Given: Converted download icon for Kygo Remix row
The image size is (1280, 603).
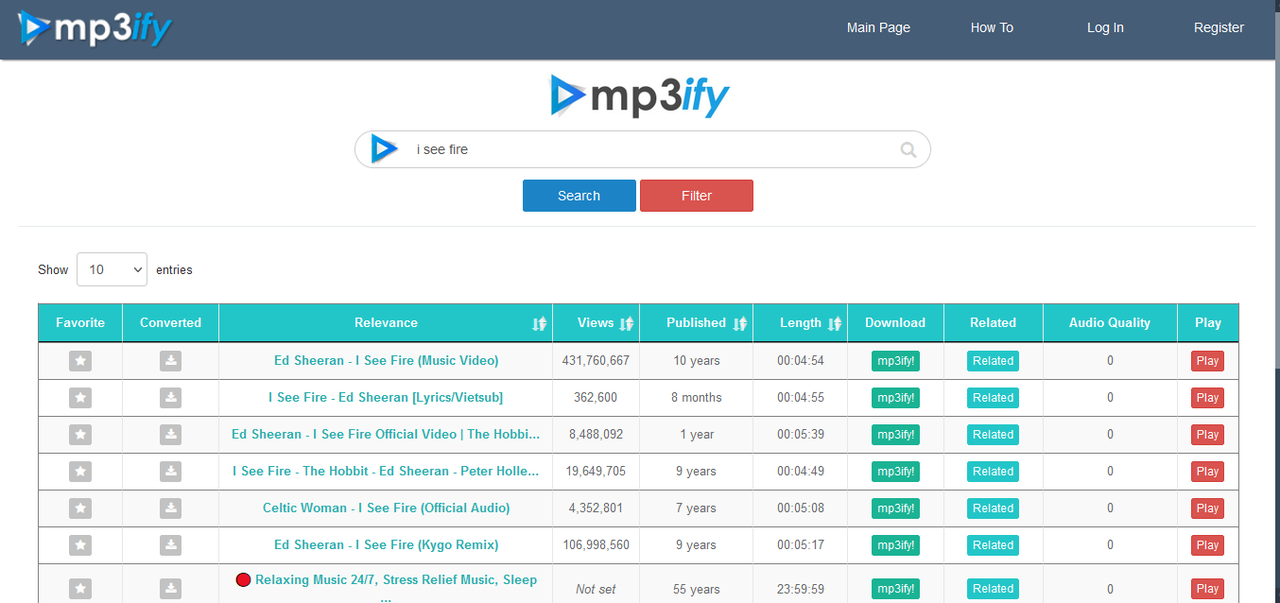Looking at the screenshot, I should [x=171, y=545].
